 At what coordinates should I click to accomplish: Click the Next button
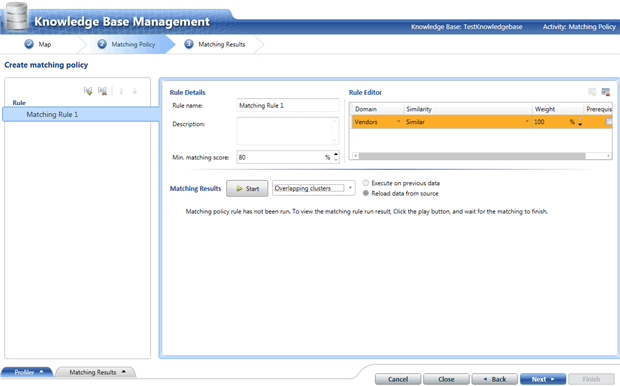(x=543, y=379)
